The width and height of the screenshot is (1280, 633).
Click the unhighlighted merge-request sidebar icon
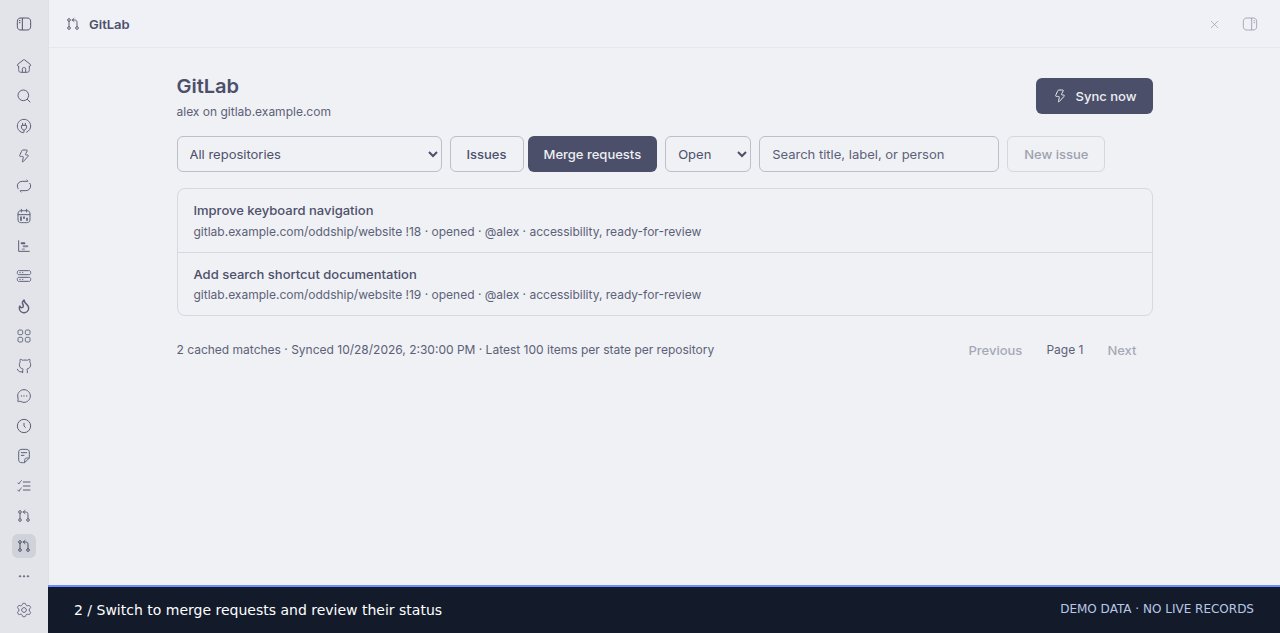(24, 516)
